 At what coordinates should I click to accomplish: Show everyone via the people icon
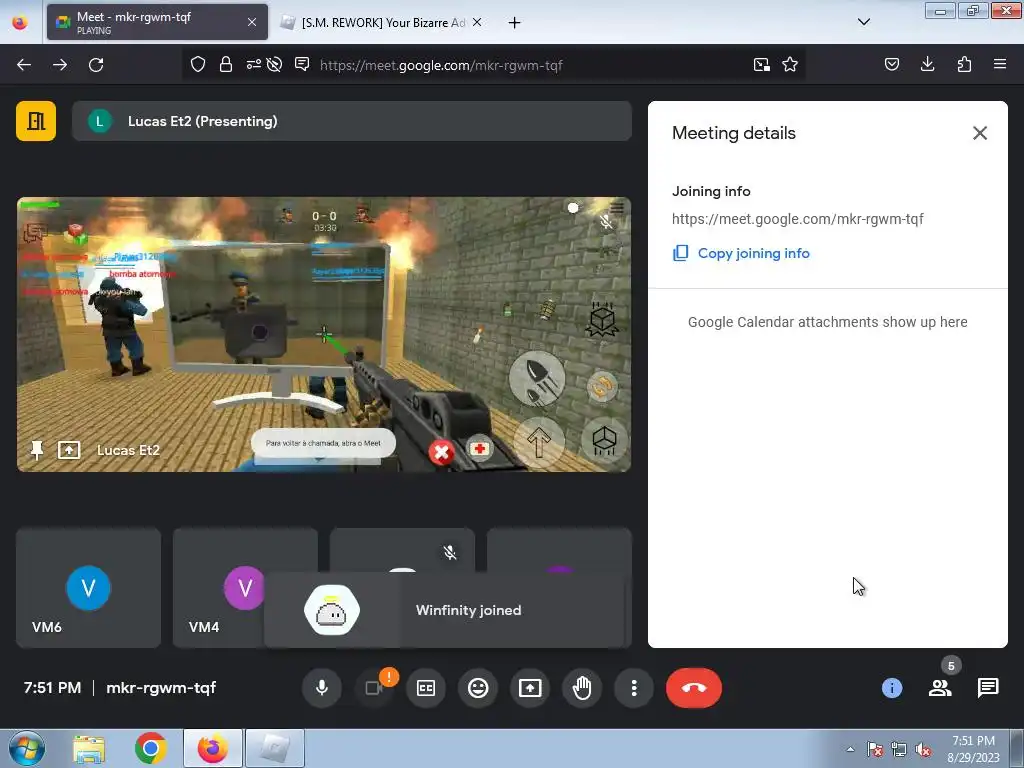pyautogui.click(x=940, y=688)
